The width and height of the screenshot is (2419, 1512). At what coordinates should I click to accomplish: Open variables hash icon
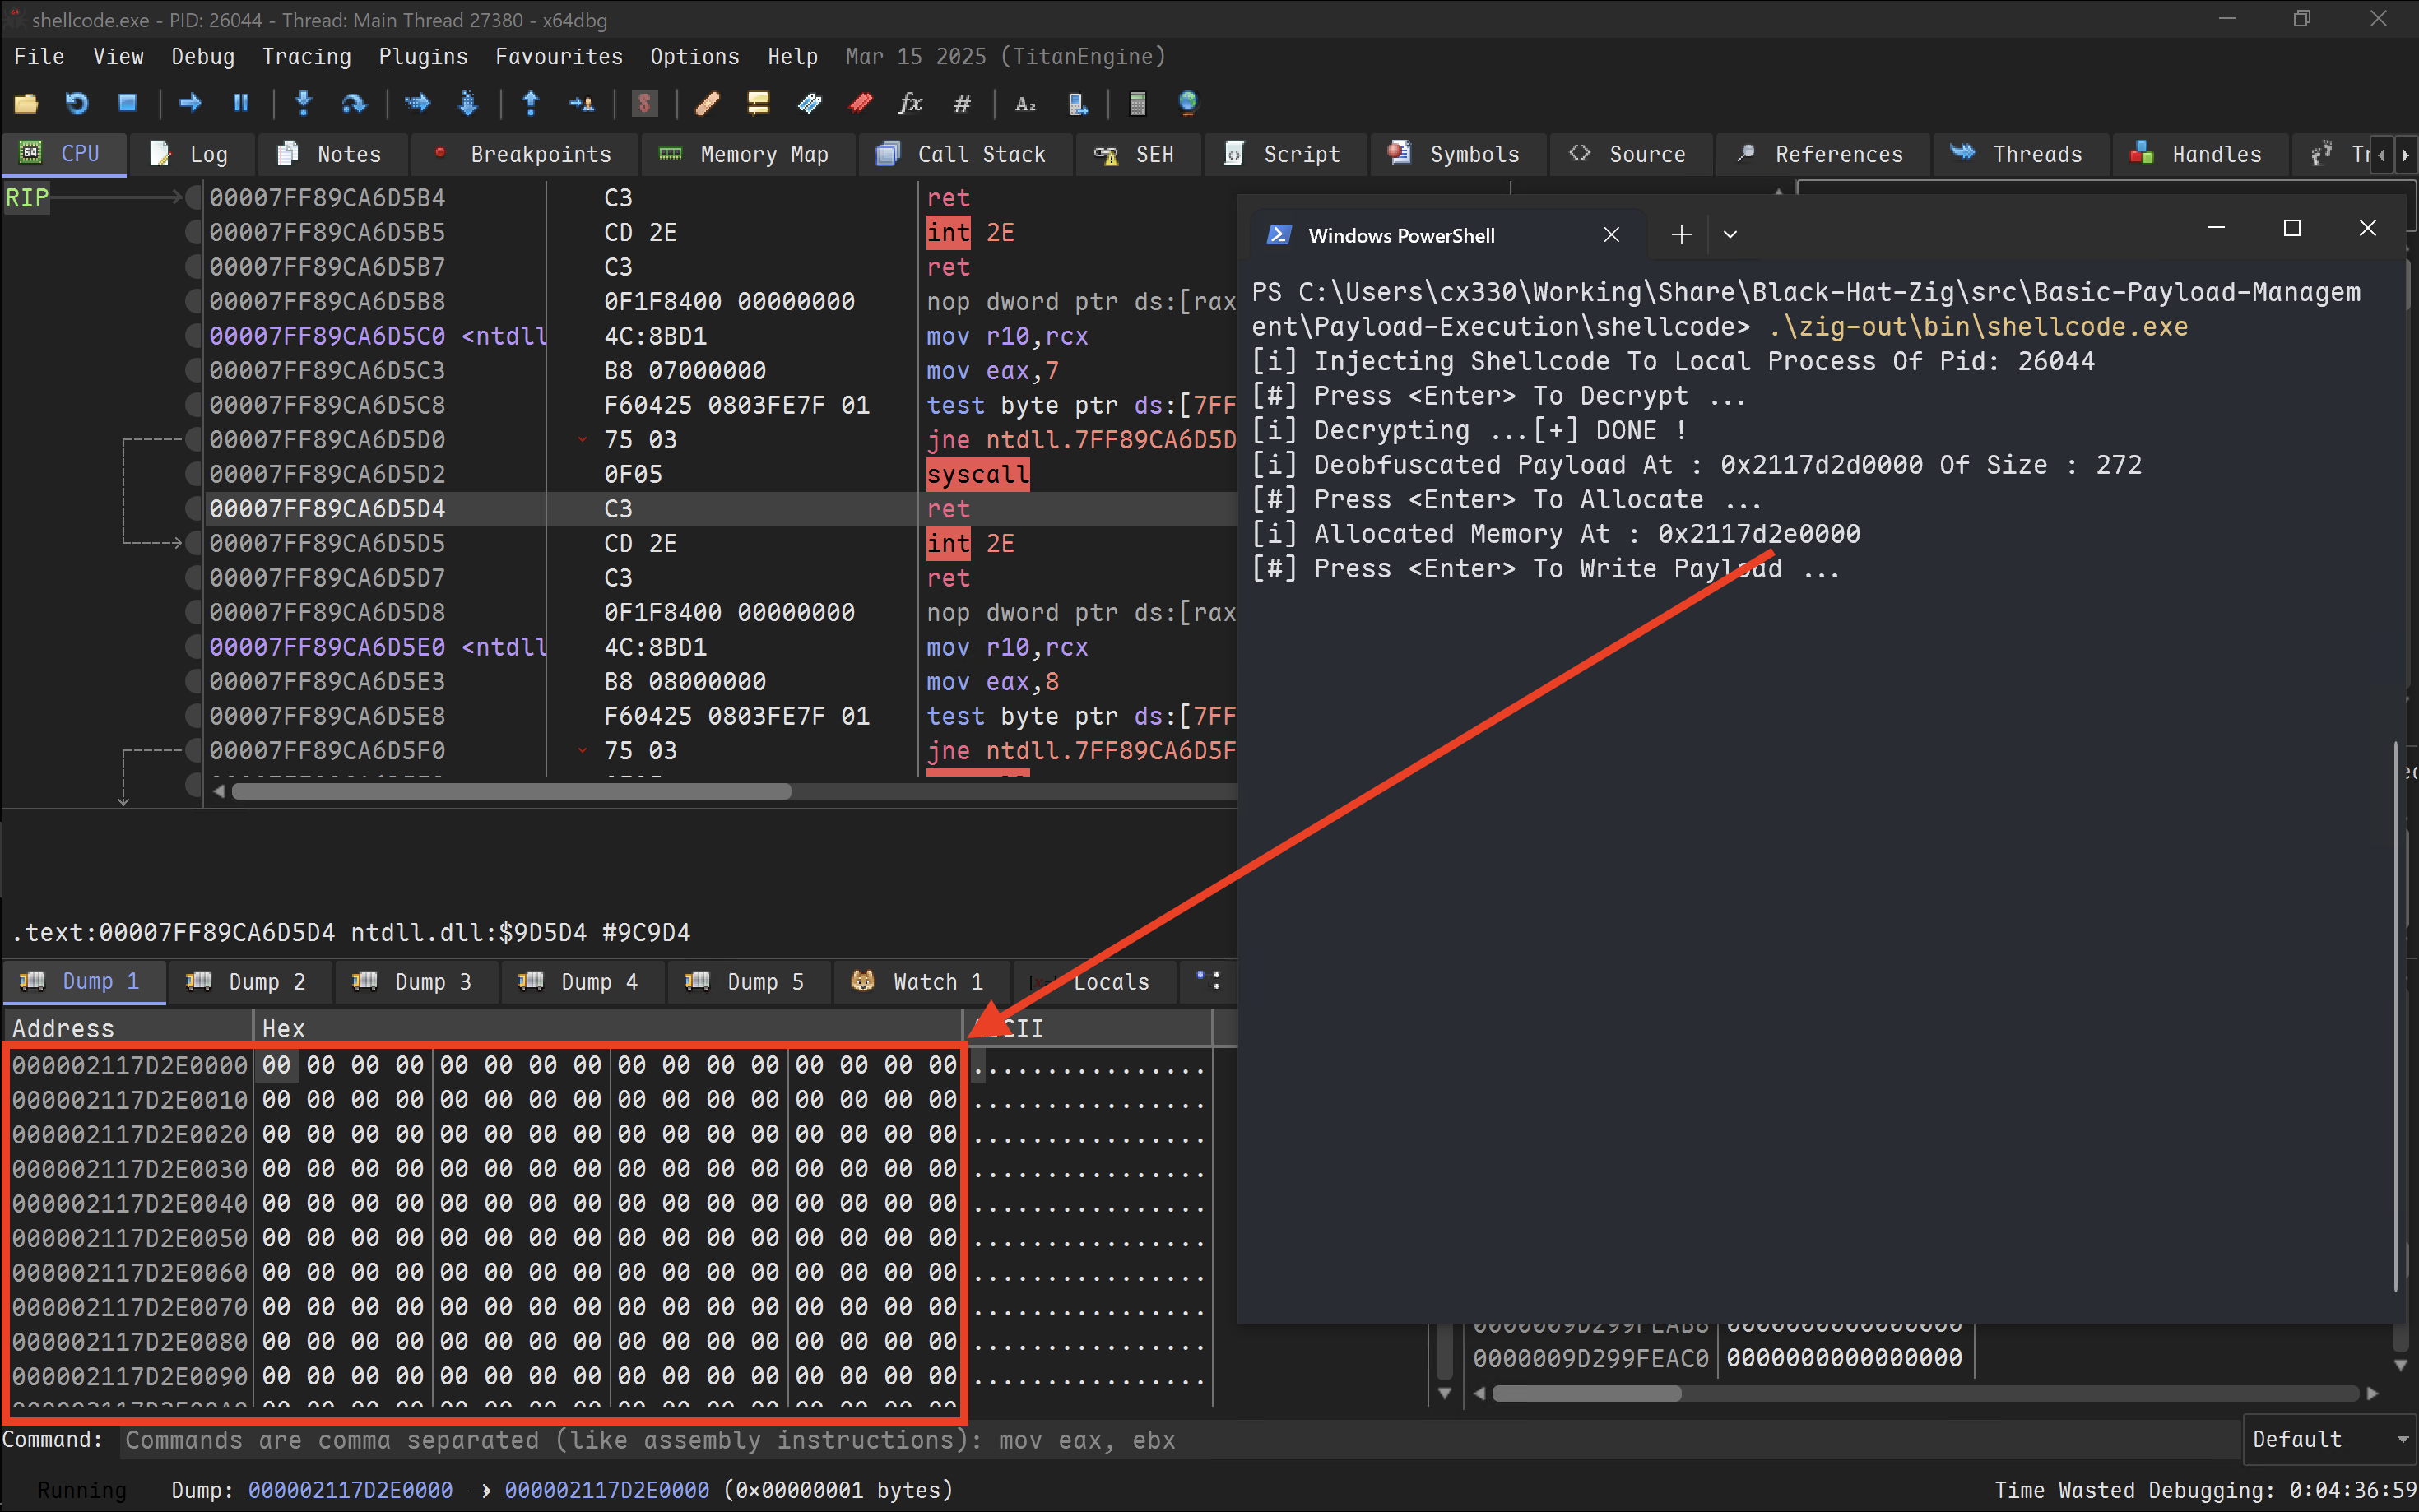point(962,103)
